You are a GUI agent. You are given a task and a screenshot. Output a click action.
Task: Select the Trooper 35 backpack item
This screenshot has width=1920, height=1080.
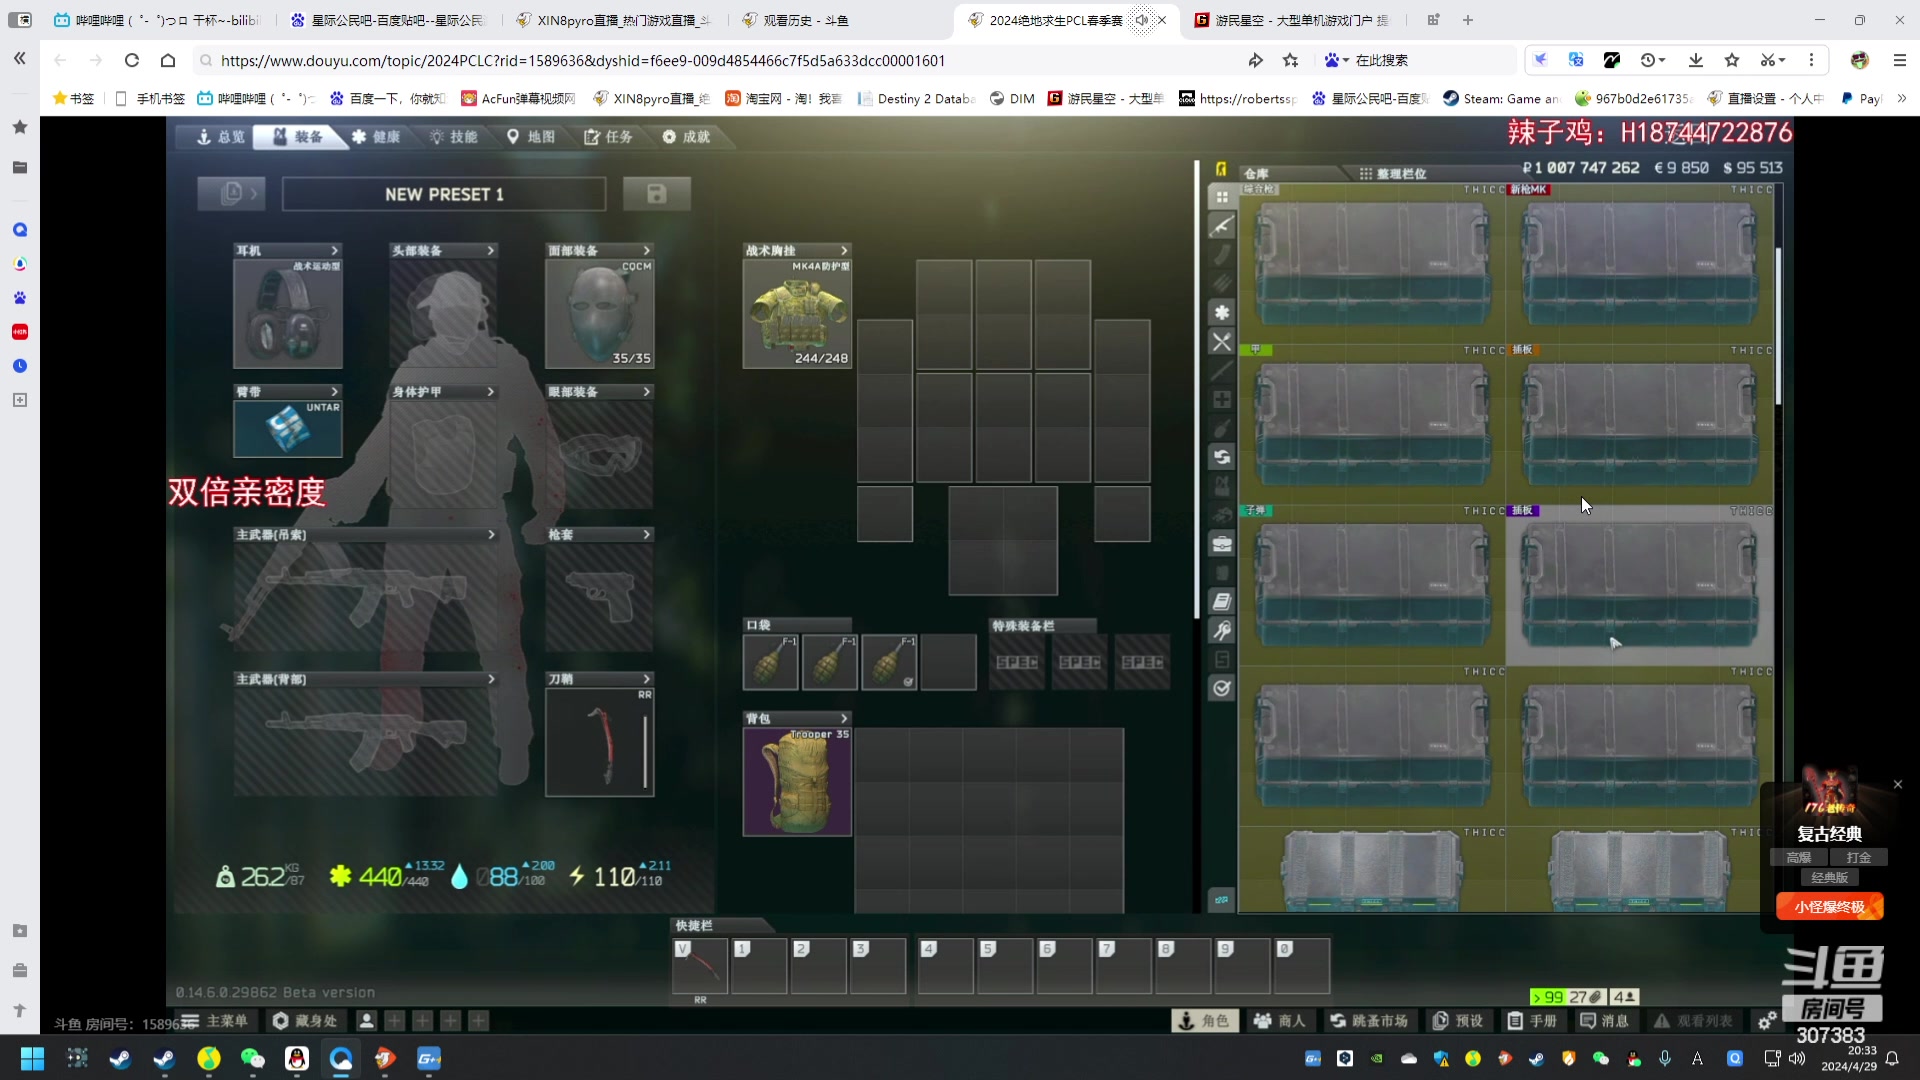click(x=797, y=782)
